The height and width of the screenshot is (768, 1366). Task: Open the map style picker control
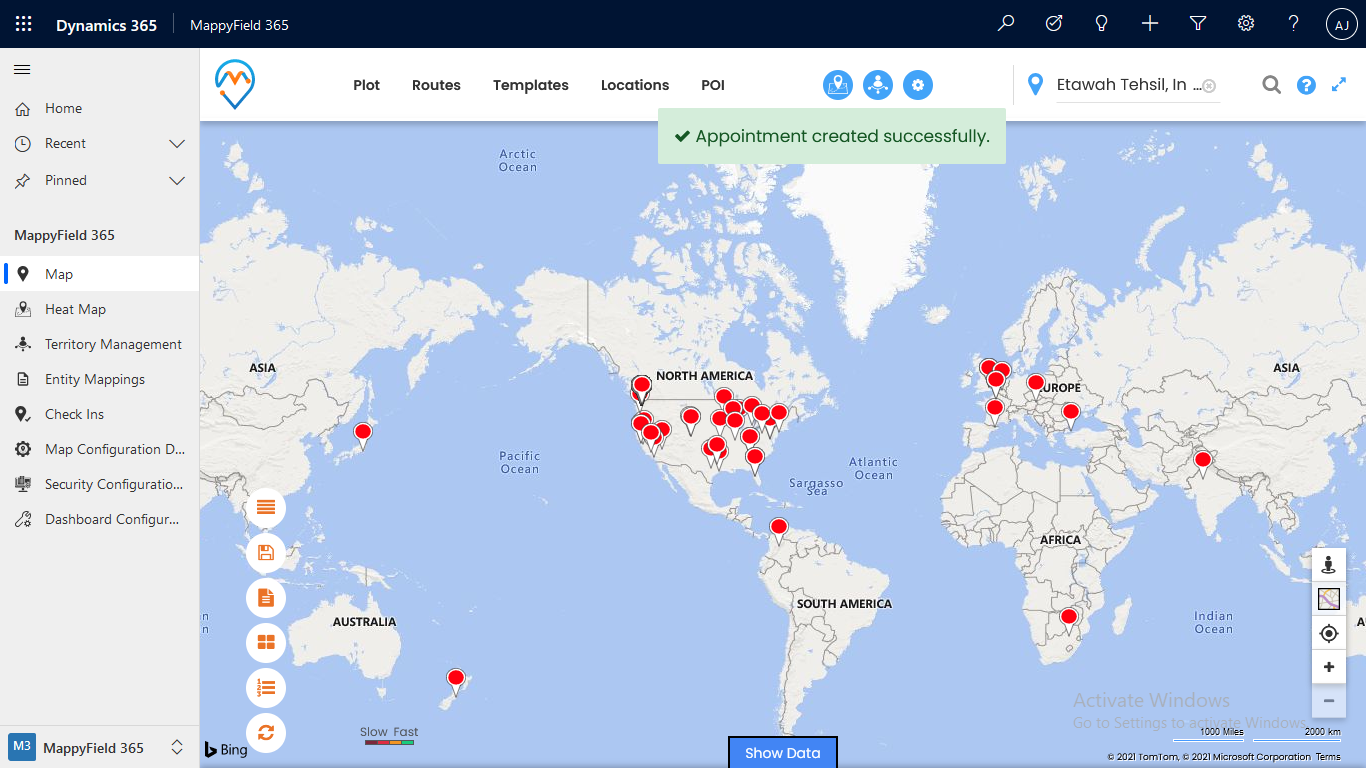pos(1329,599)
